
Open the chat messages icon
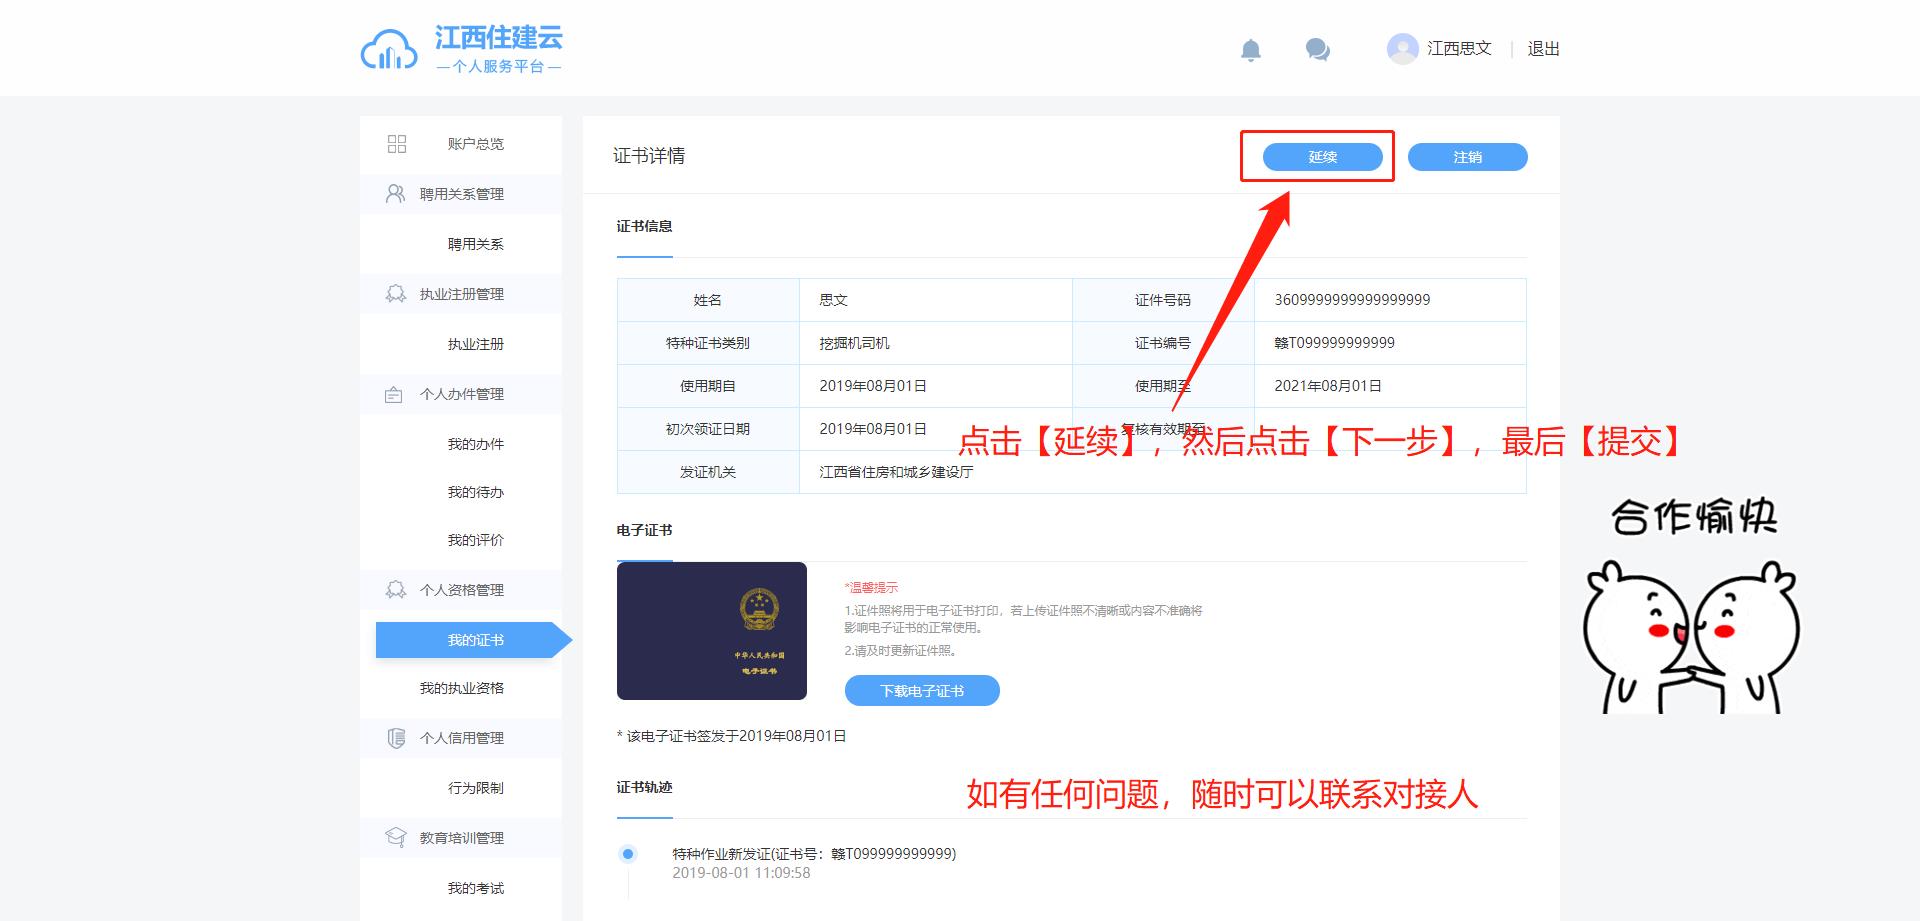[1317, 49]
